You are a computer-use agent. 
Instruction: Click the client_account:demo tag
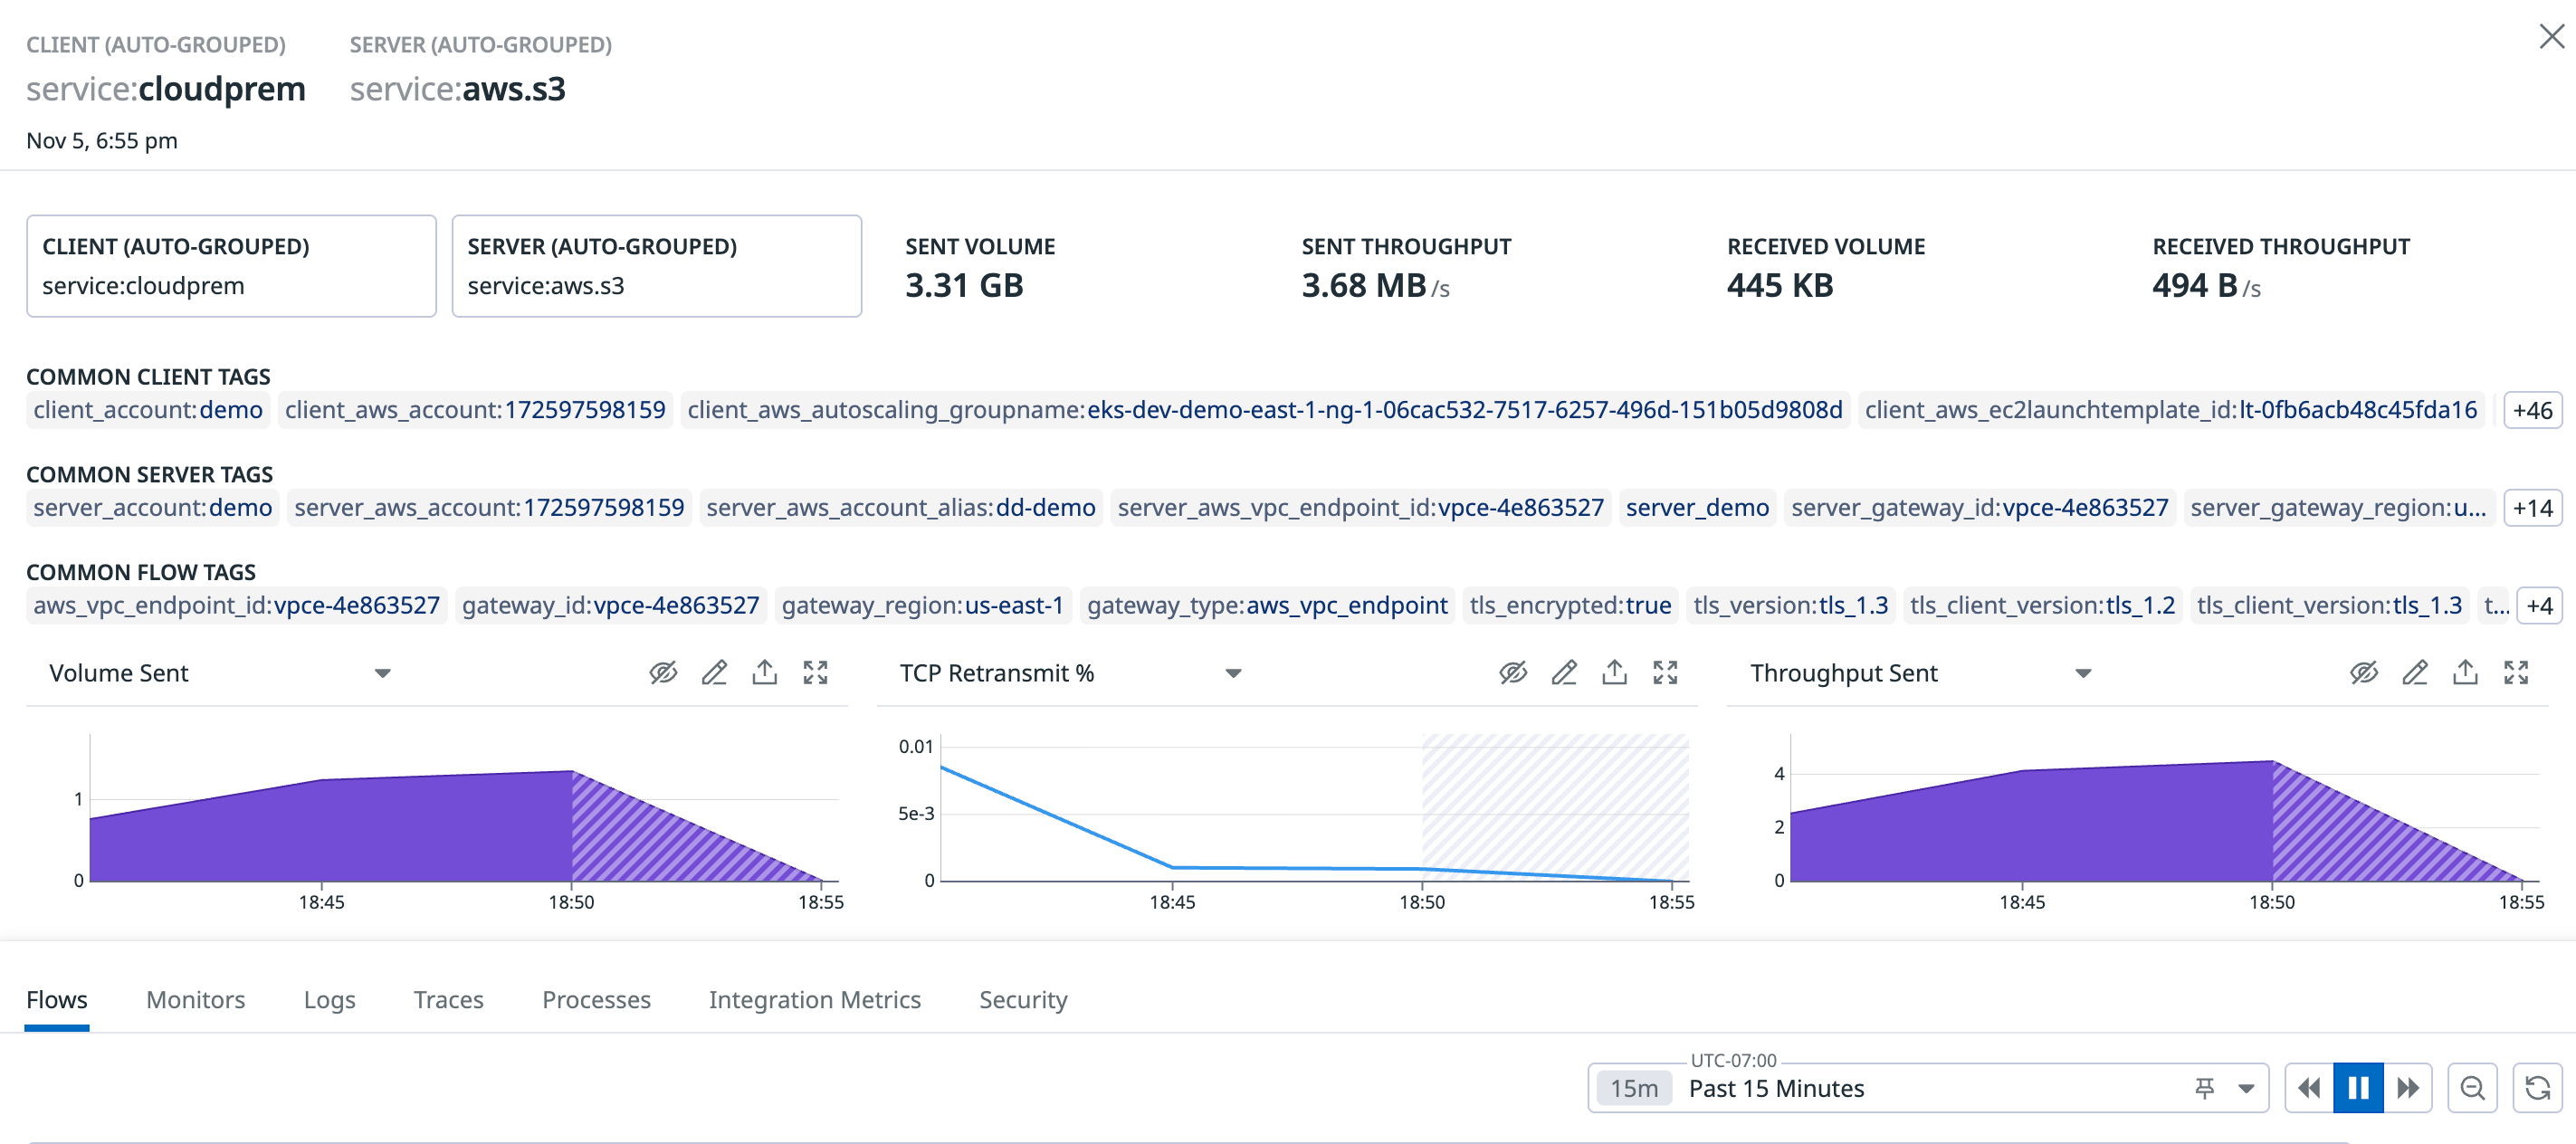[x=148, y=410]
